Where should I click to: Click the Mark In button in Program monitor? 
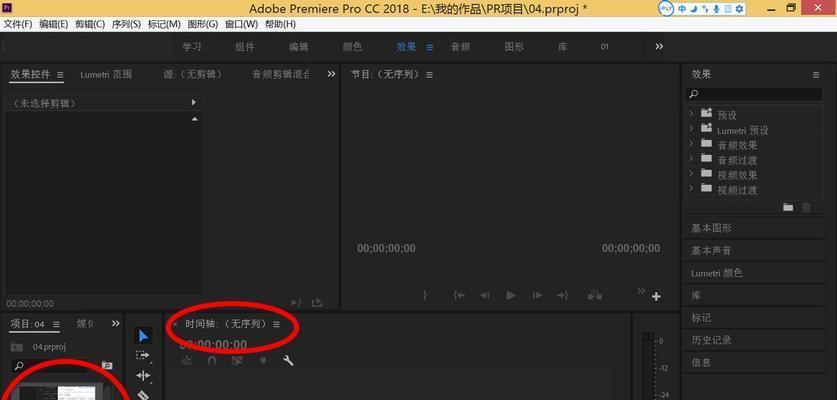(x=425, y=295)
